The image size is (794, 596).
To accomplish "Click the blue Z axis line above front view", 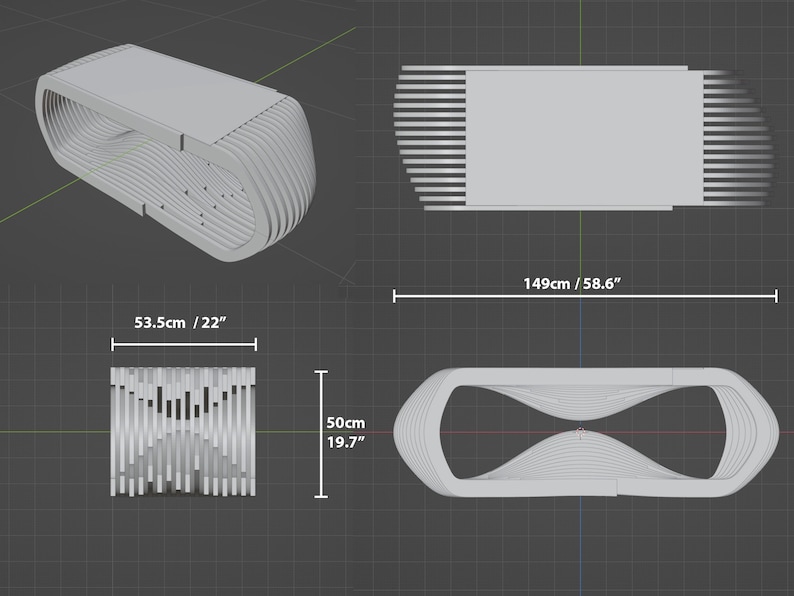I will [581, 334].
